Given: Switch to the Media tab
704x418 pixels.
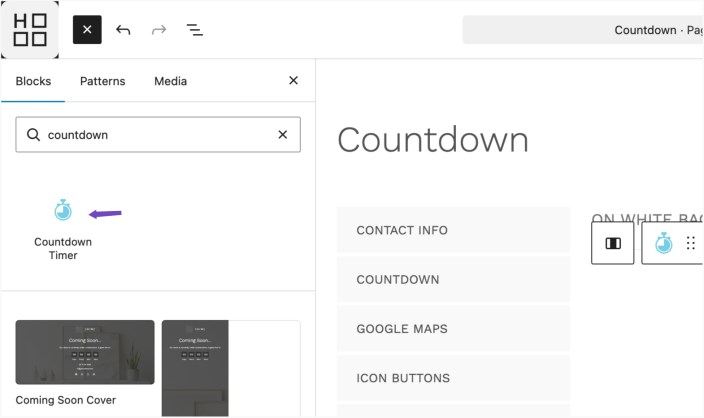Looking at the screenshot, I should coord(171,81).
